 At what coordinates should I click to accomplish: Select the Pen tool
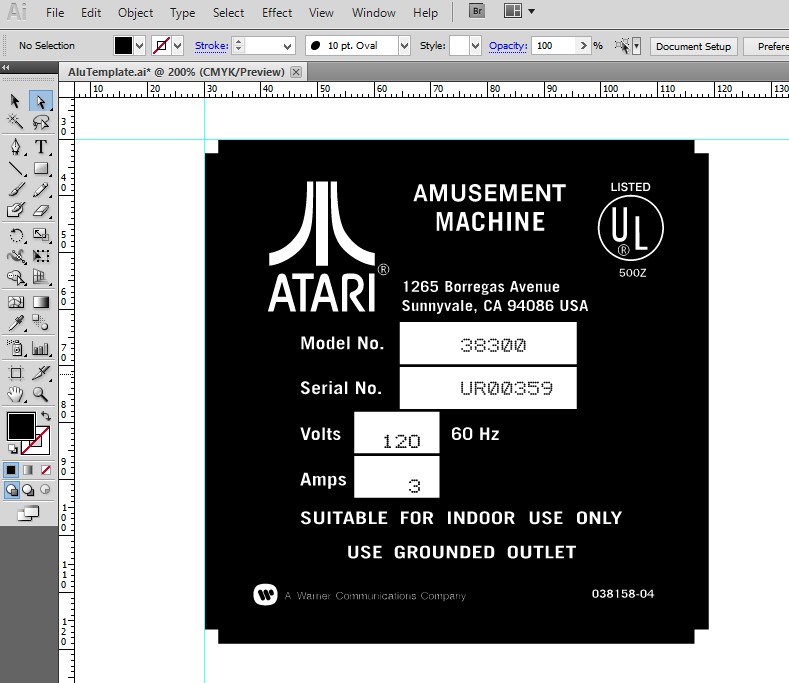pyautogui.click(x=15, y=147)
